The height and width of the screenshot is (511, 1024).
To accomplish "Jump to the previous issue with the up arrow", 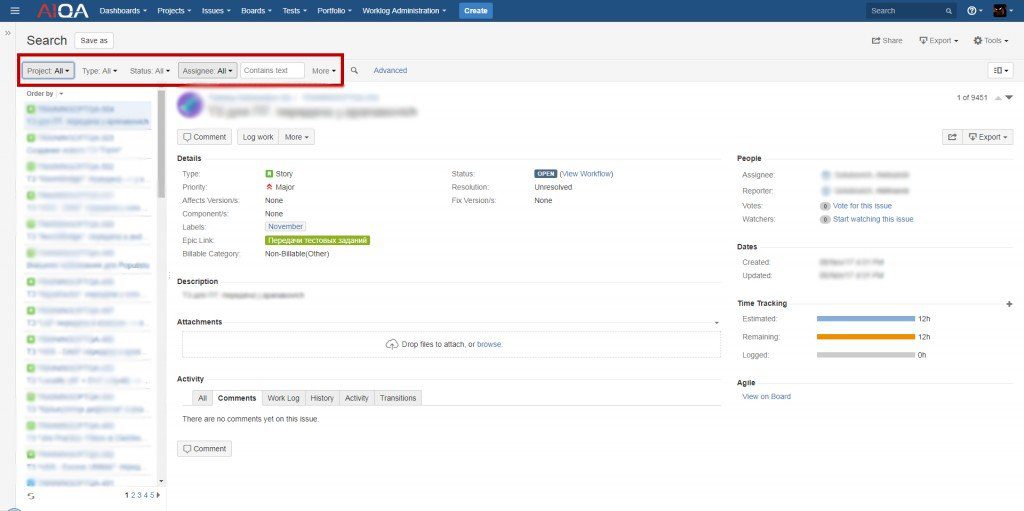I will (x=998, y=98).
